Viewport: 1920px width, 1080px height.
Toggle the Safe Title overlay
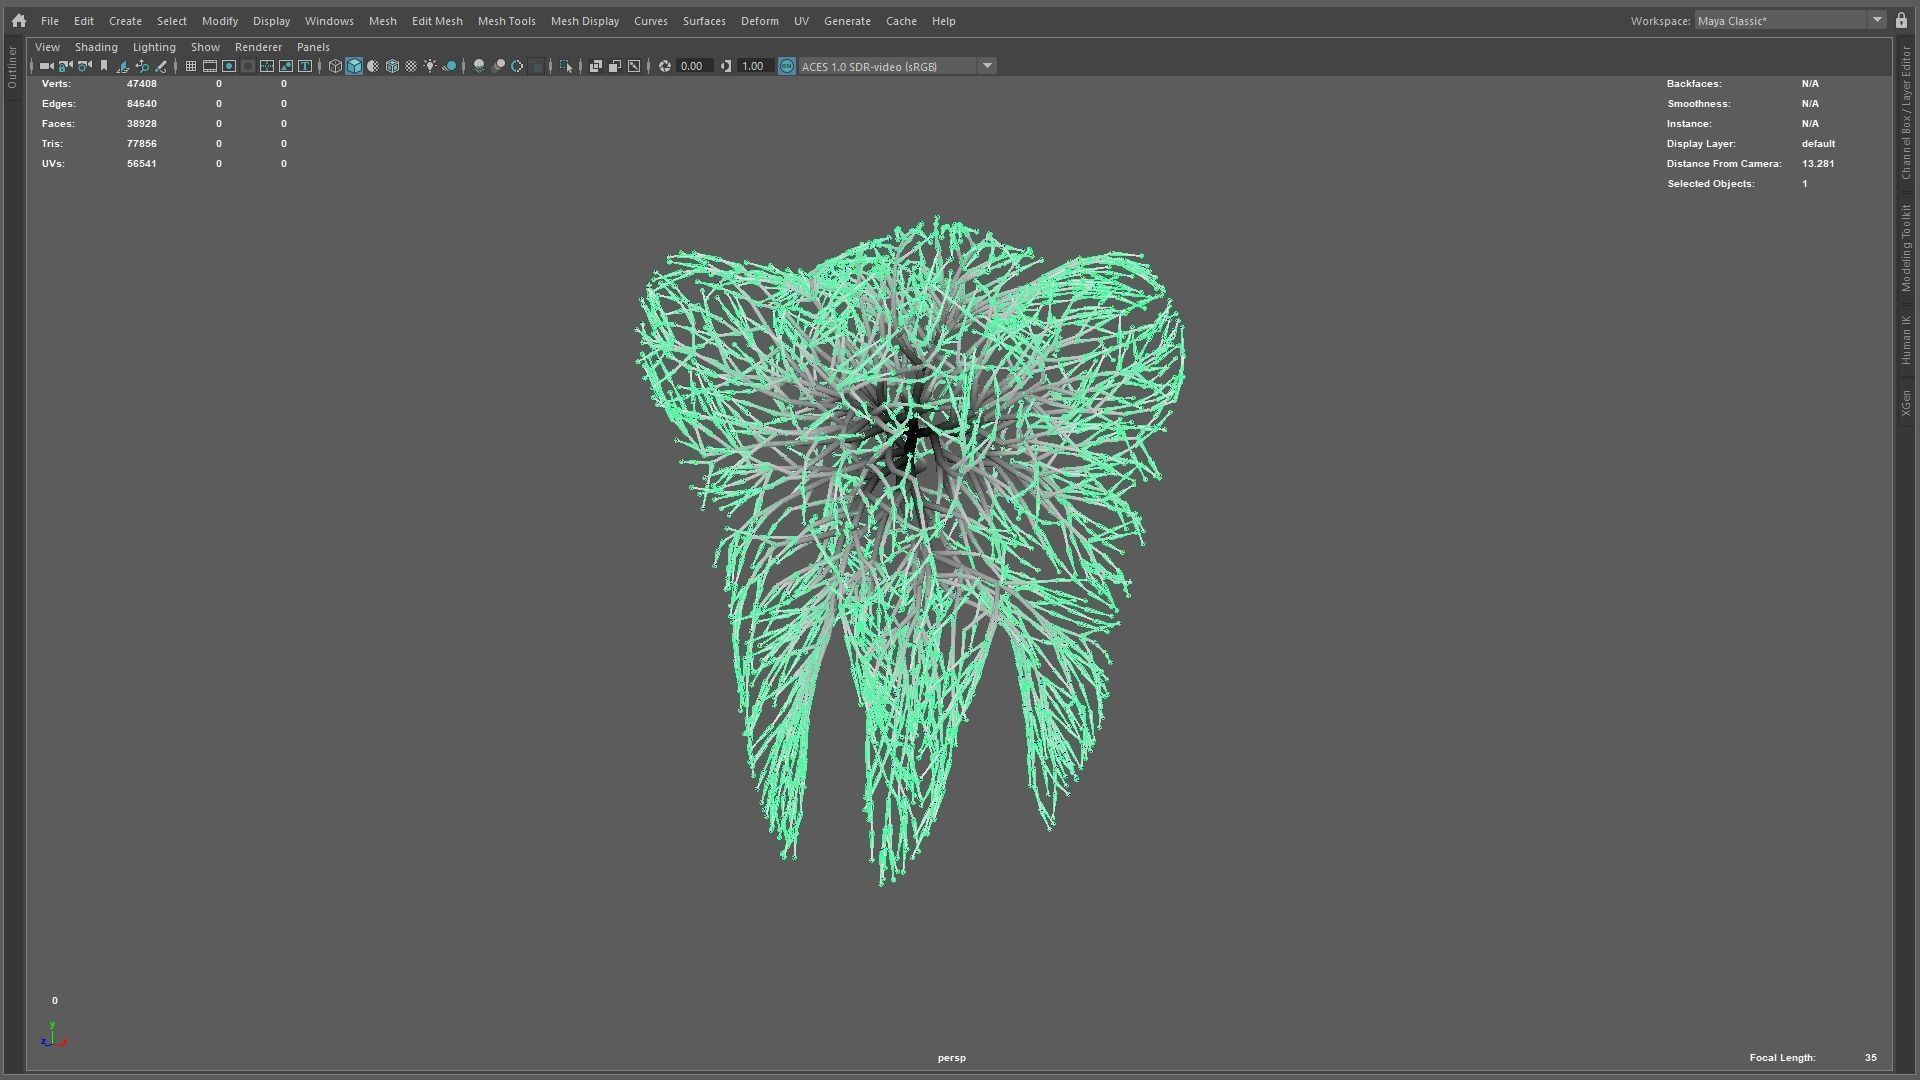(305, 66)
